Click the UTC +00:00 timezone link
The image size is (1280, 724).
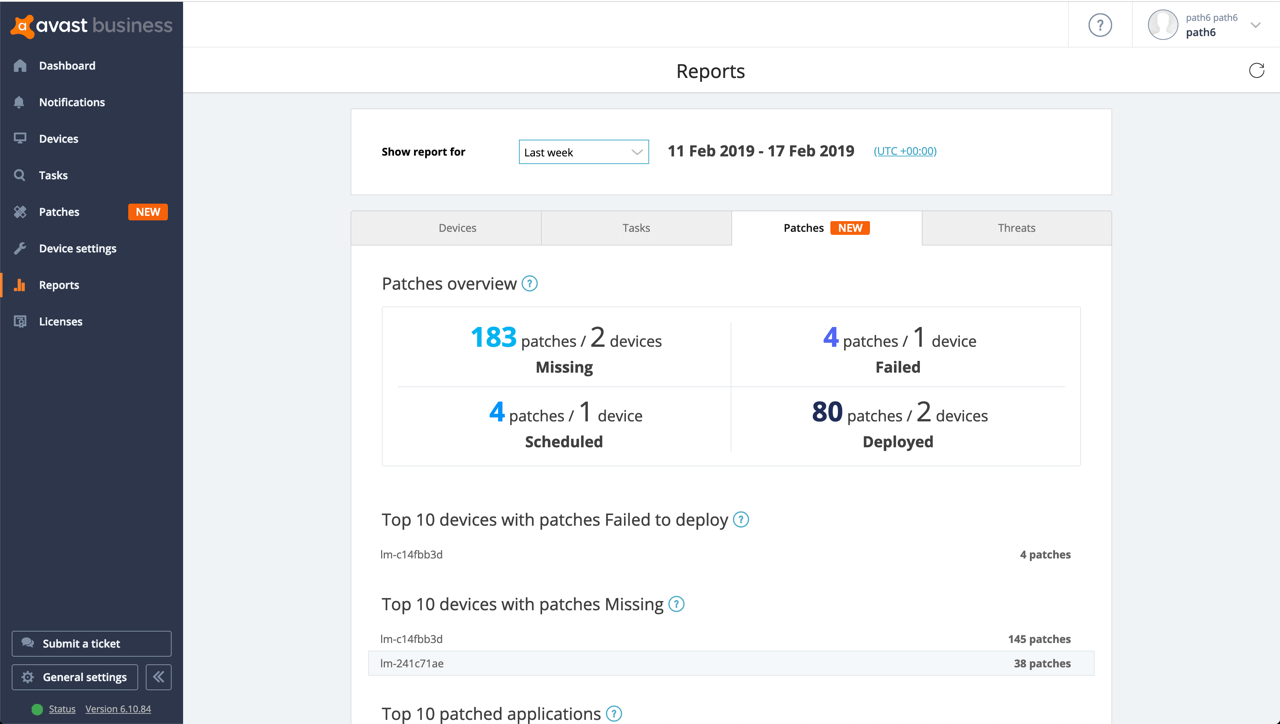[x=905, y=151]
